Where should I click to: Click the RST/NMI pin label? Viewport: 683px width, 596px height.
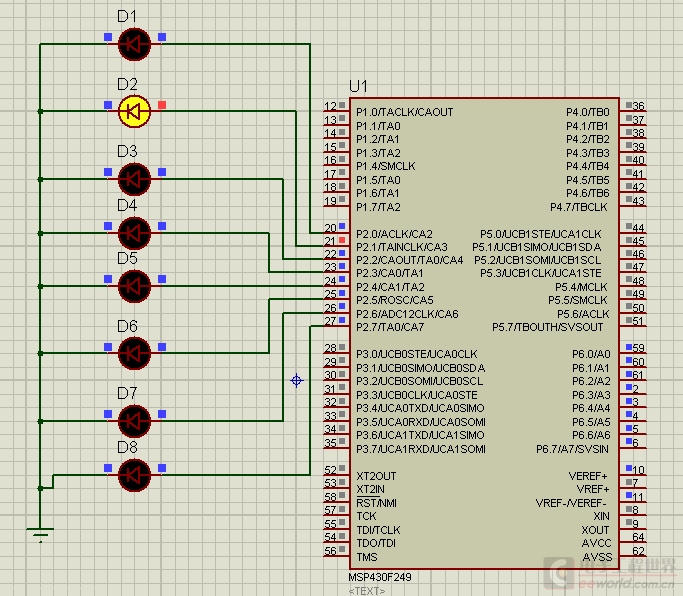coord(376,503)
